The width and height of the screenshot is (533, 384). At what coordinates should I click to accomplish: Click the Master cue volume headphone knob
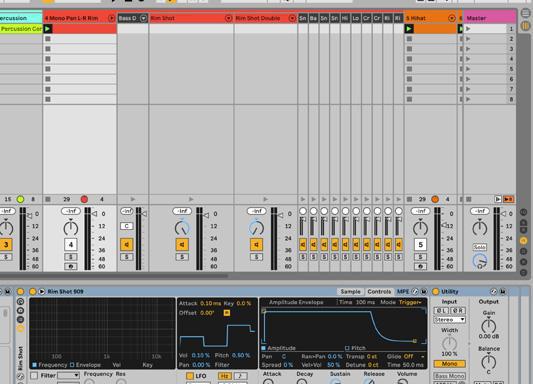tap(480, 261)
